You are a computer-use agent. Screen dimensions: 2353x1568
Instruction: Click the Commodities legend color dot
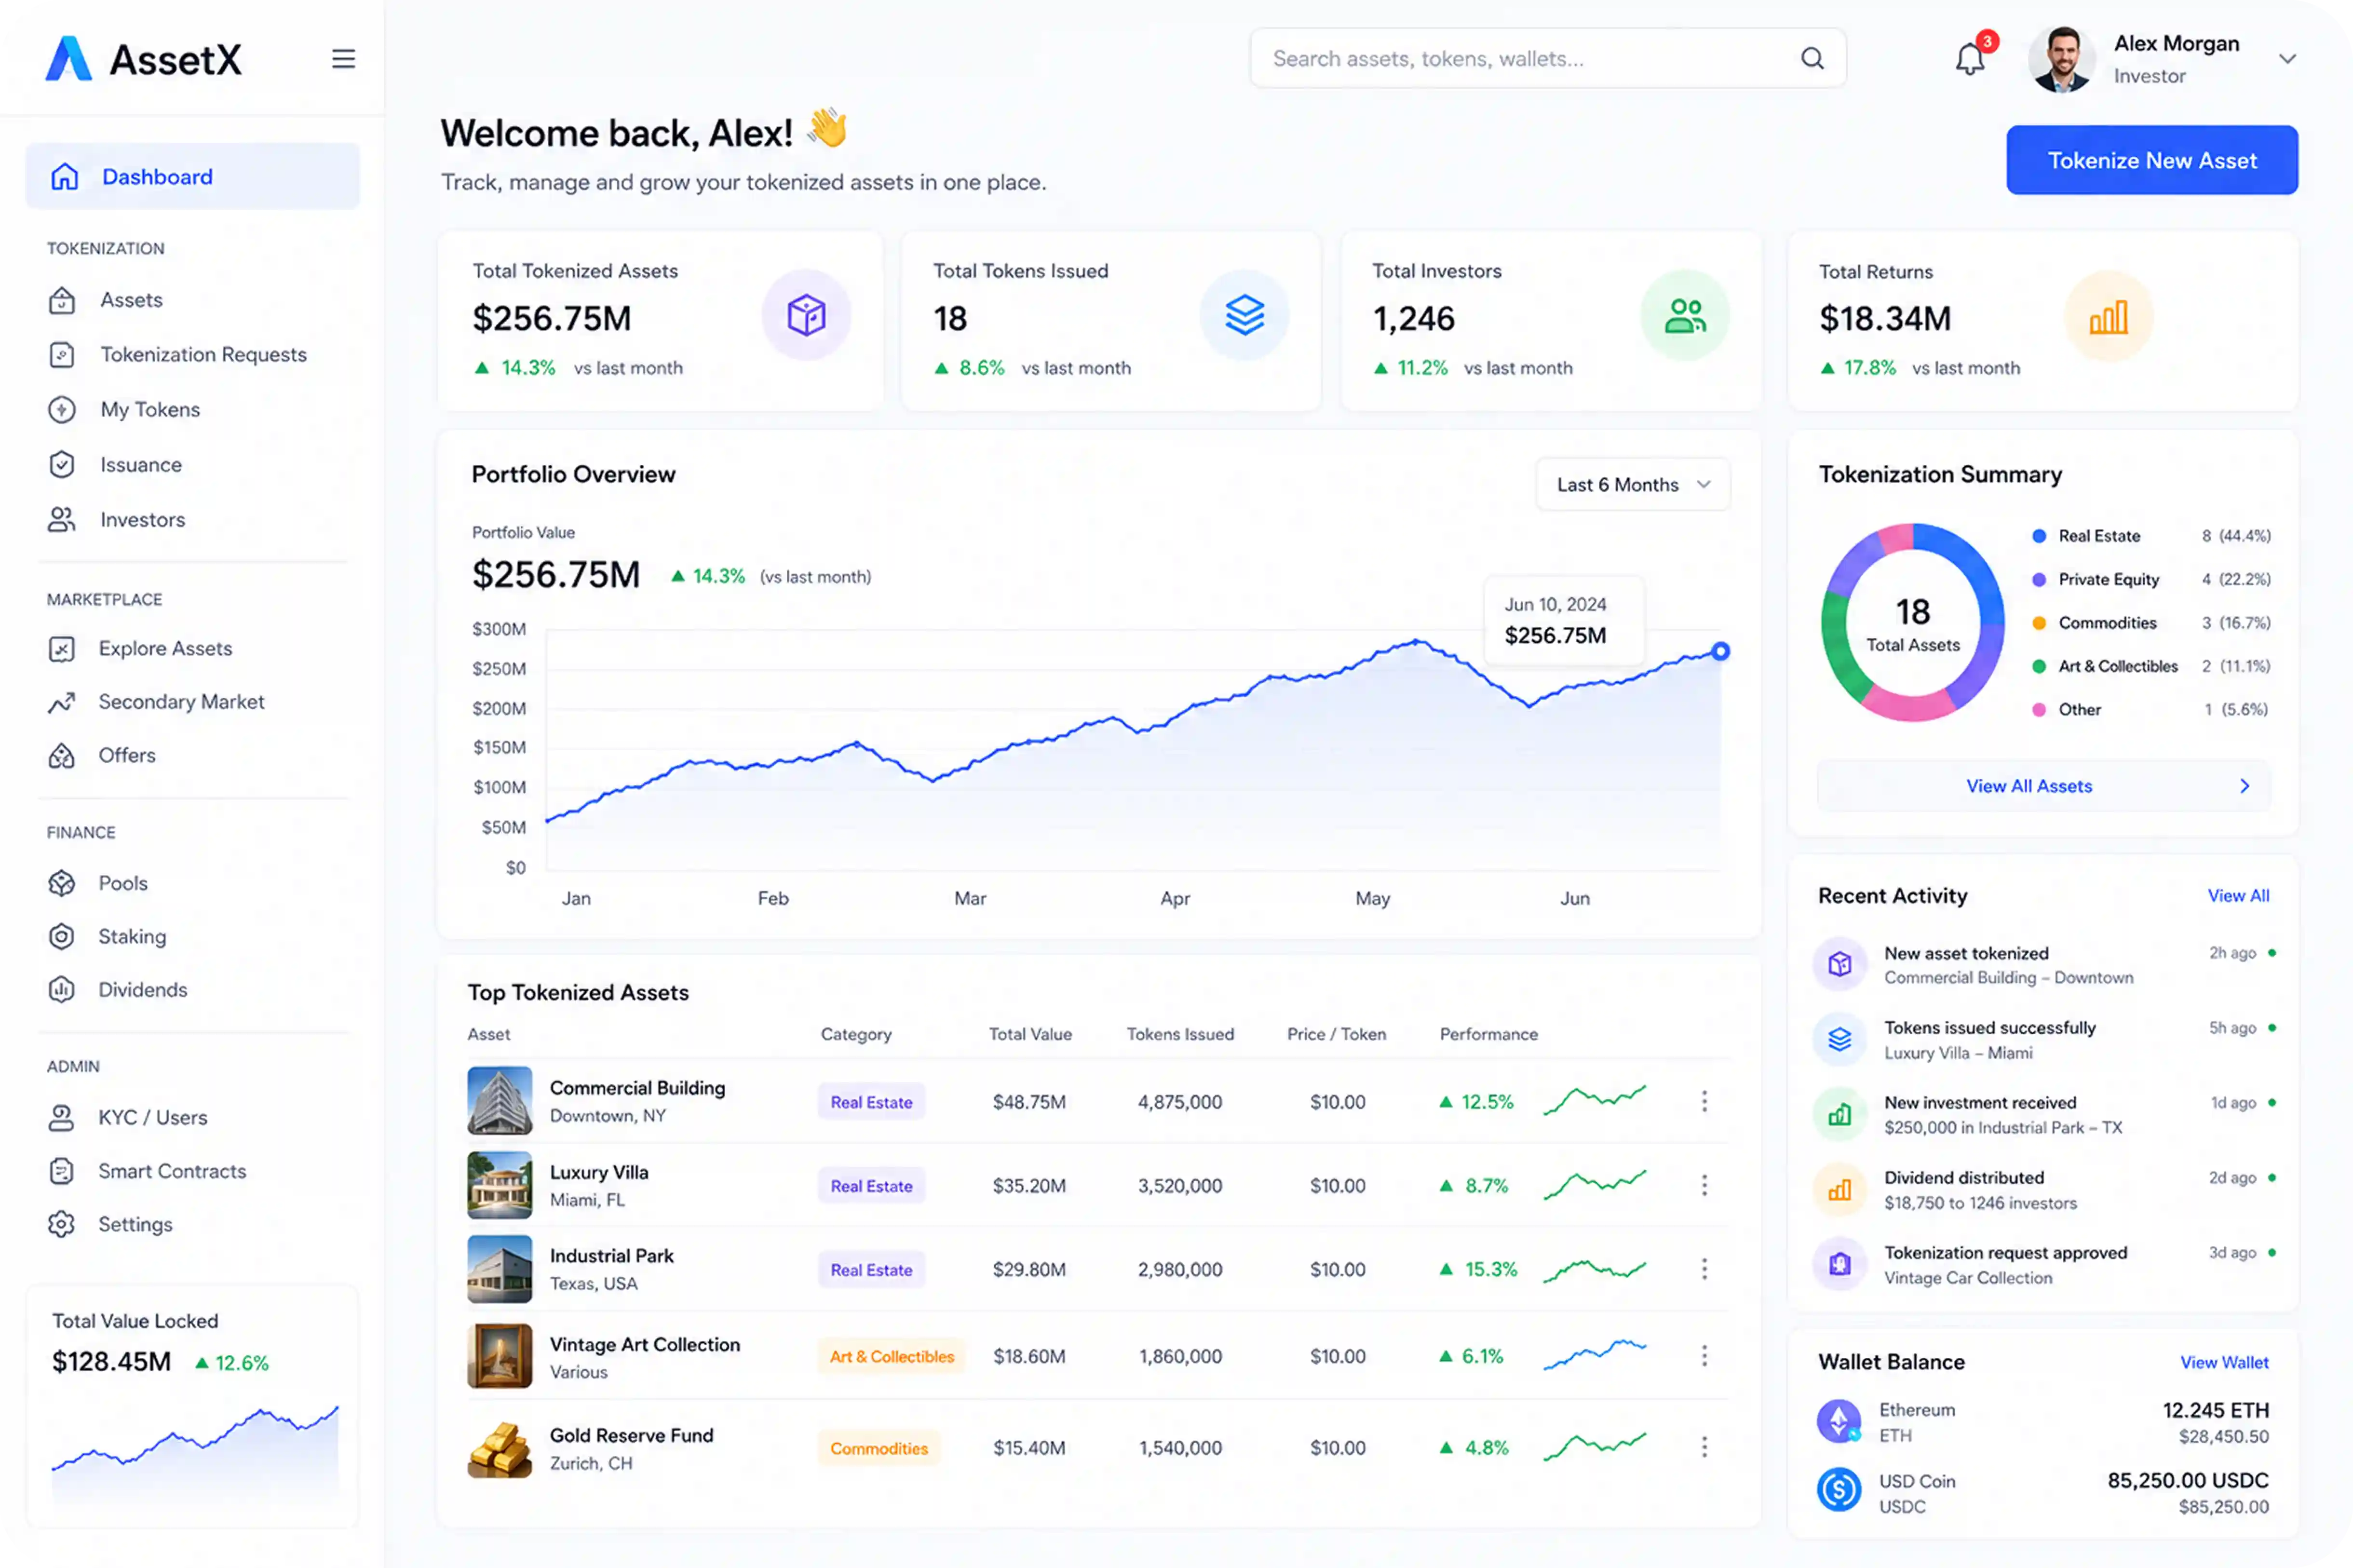(x=2038, y=623)
